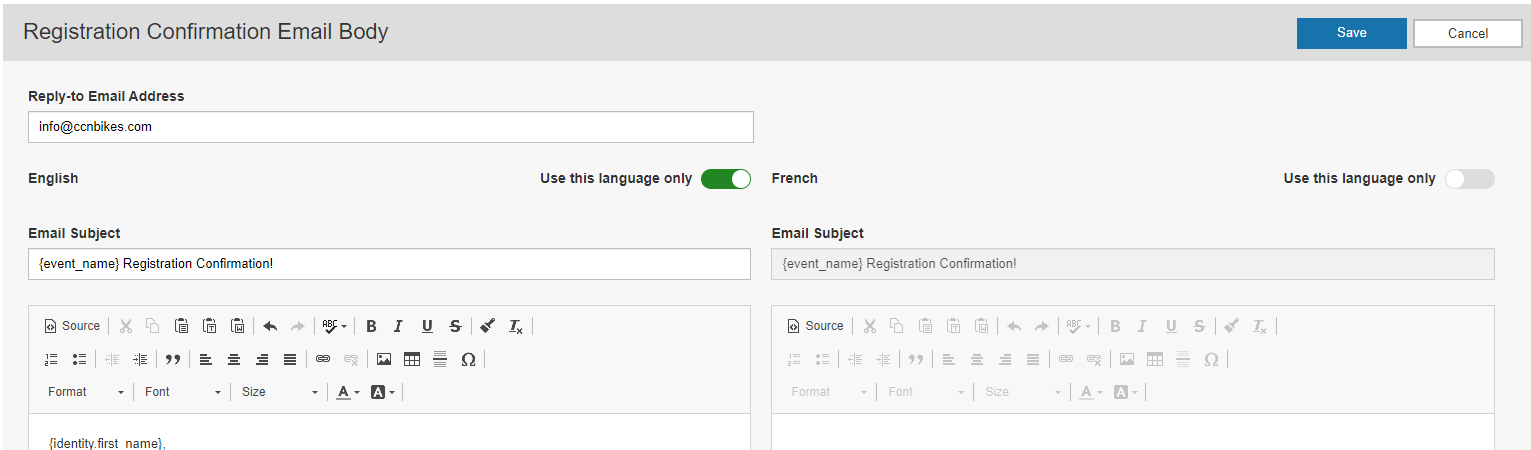Open text color picker in English editor
The height and width of the screenshot is (450, 1531).
[347, 392]
